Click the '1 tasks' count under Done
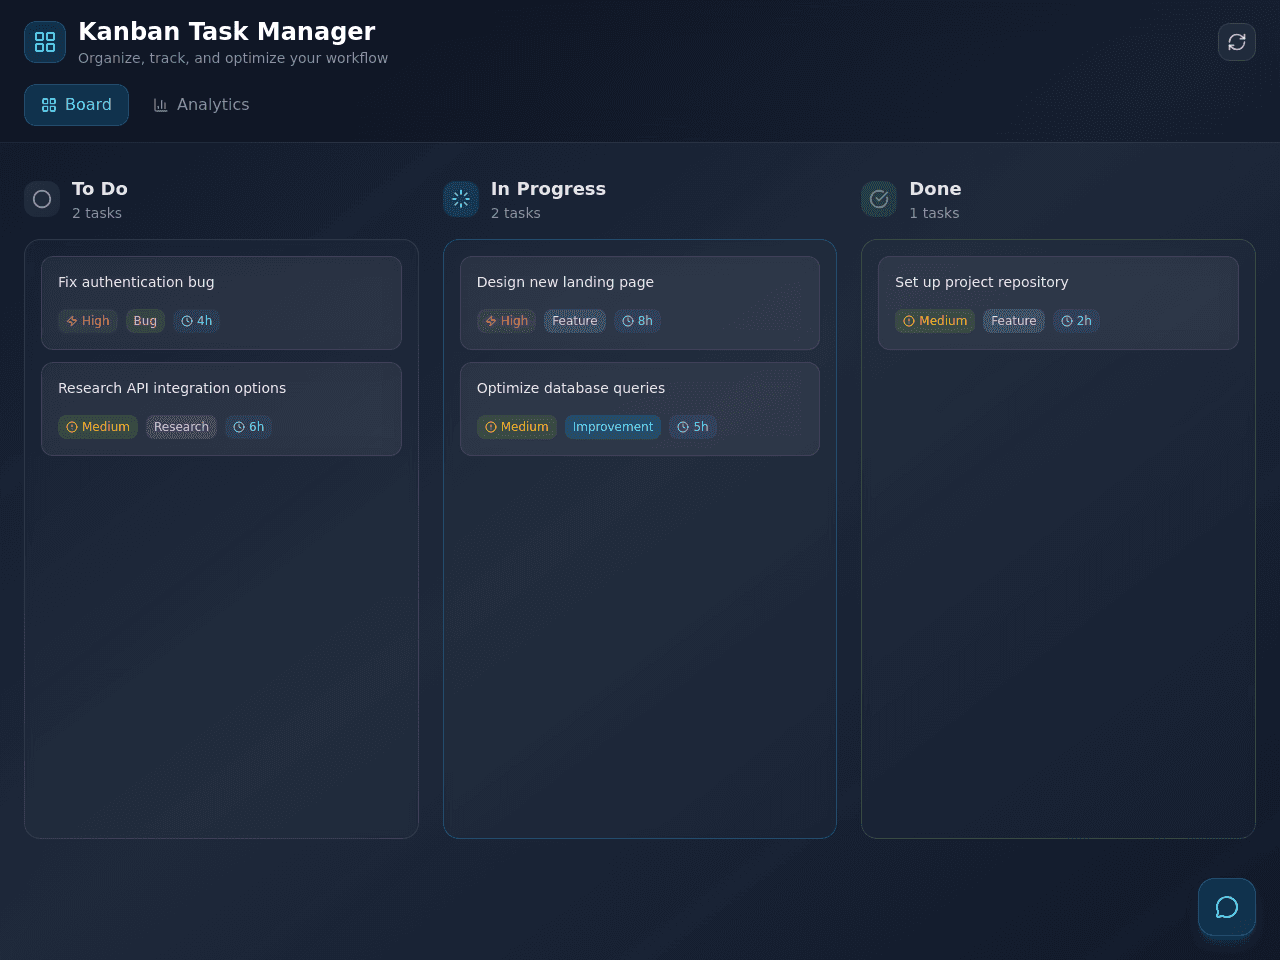Screen dimensions: 1280x960 pyautogui.click(x=934, y=213)
